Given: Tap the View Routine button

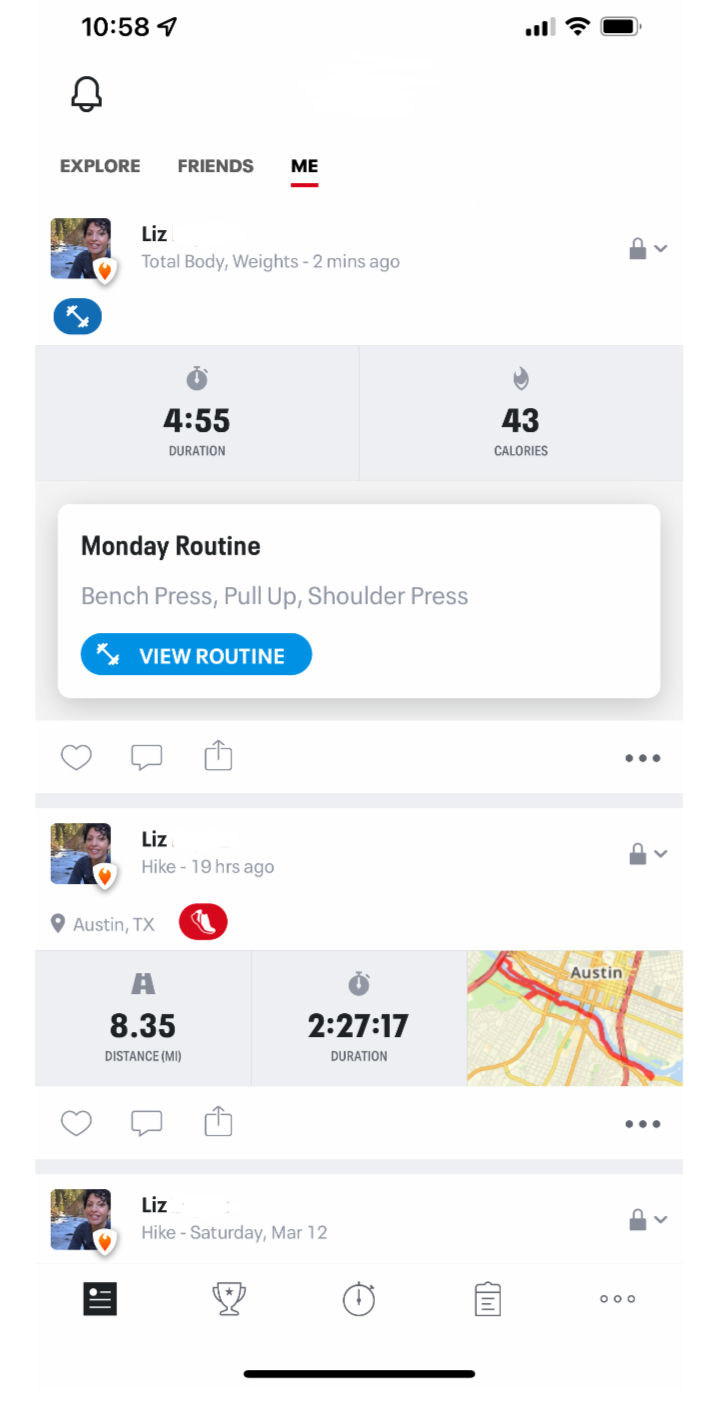Looking at the screenshot, I should click(x=196, y=656).
